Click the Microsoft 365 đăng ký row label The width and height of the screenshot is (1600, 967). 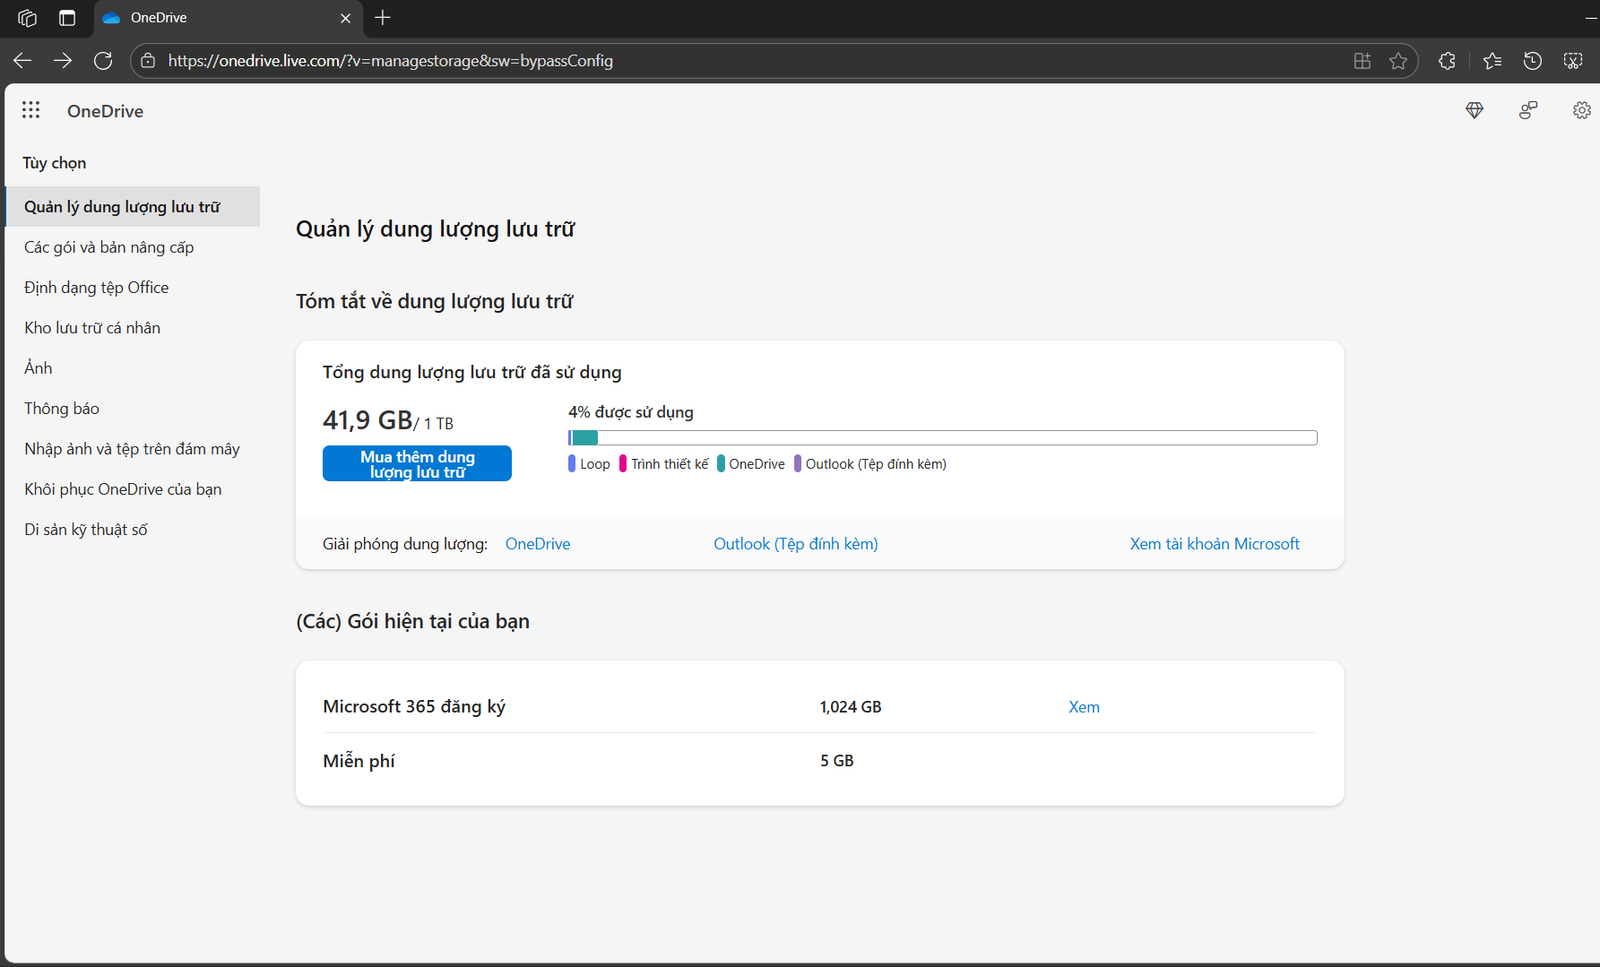[x=414, y=707]
